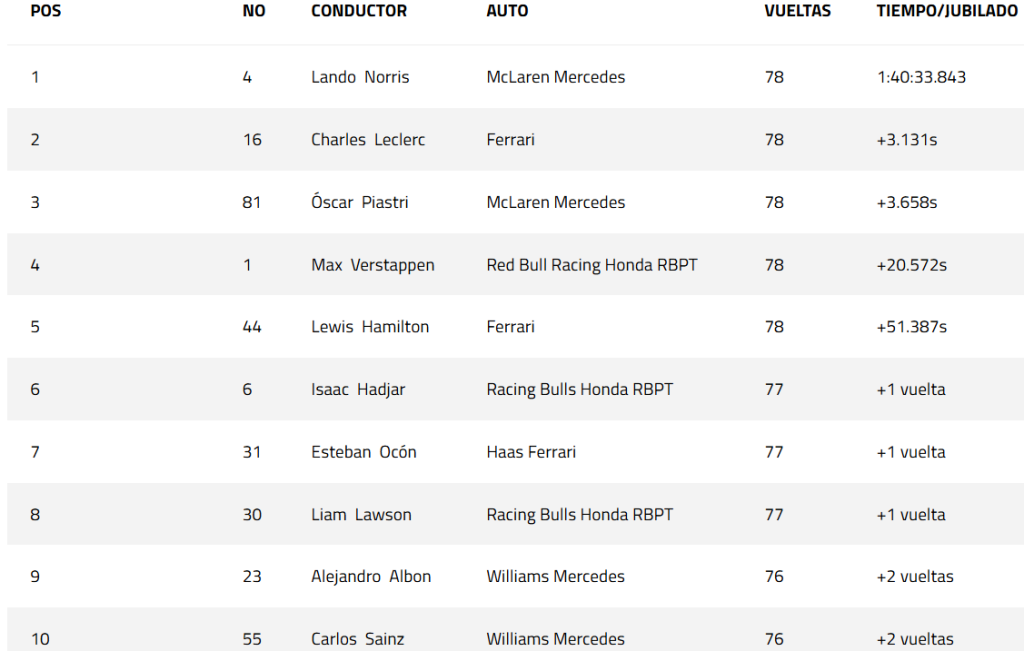Click the +3.131s gap for Leclerc
Screen dimensions: 1024x651
coord(907,140)
